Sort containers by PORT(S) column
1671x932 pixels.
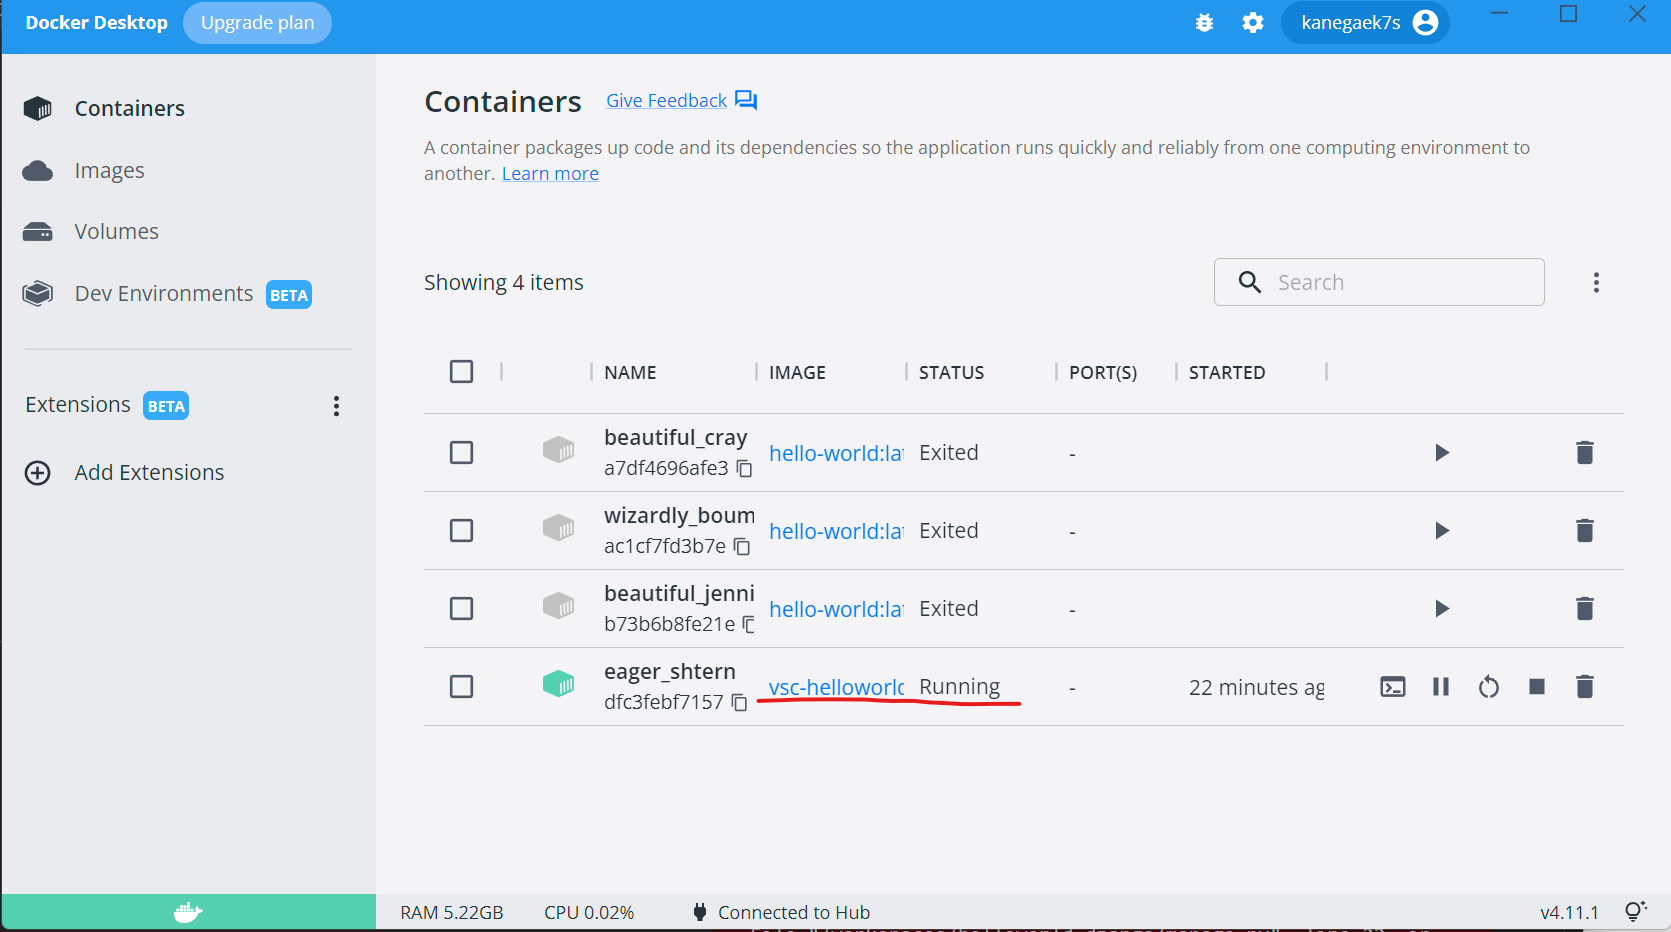(1103, 373)
